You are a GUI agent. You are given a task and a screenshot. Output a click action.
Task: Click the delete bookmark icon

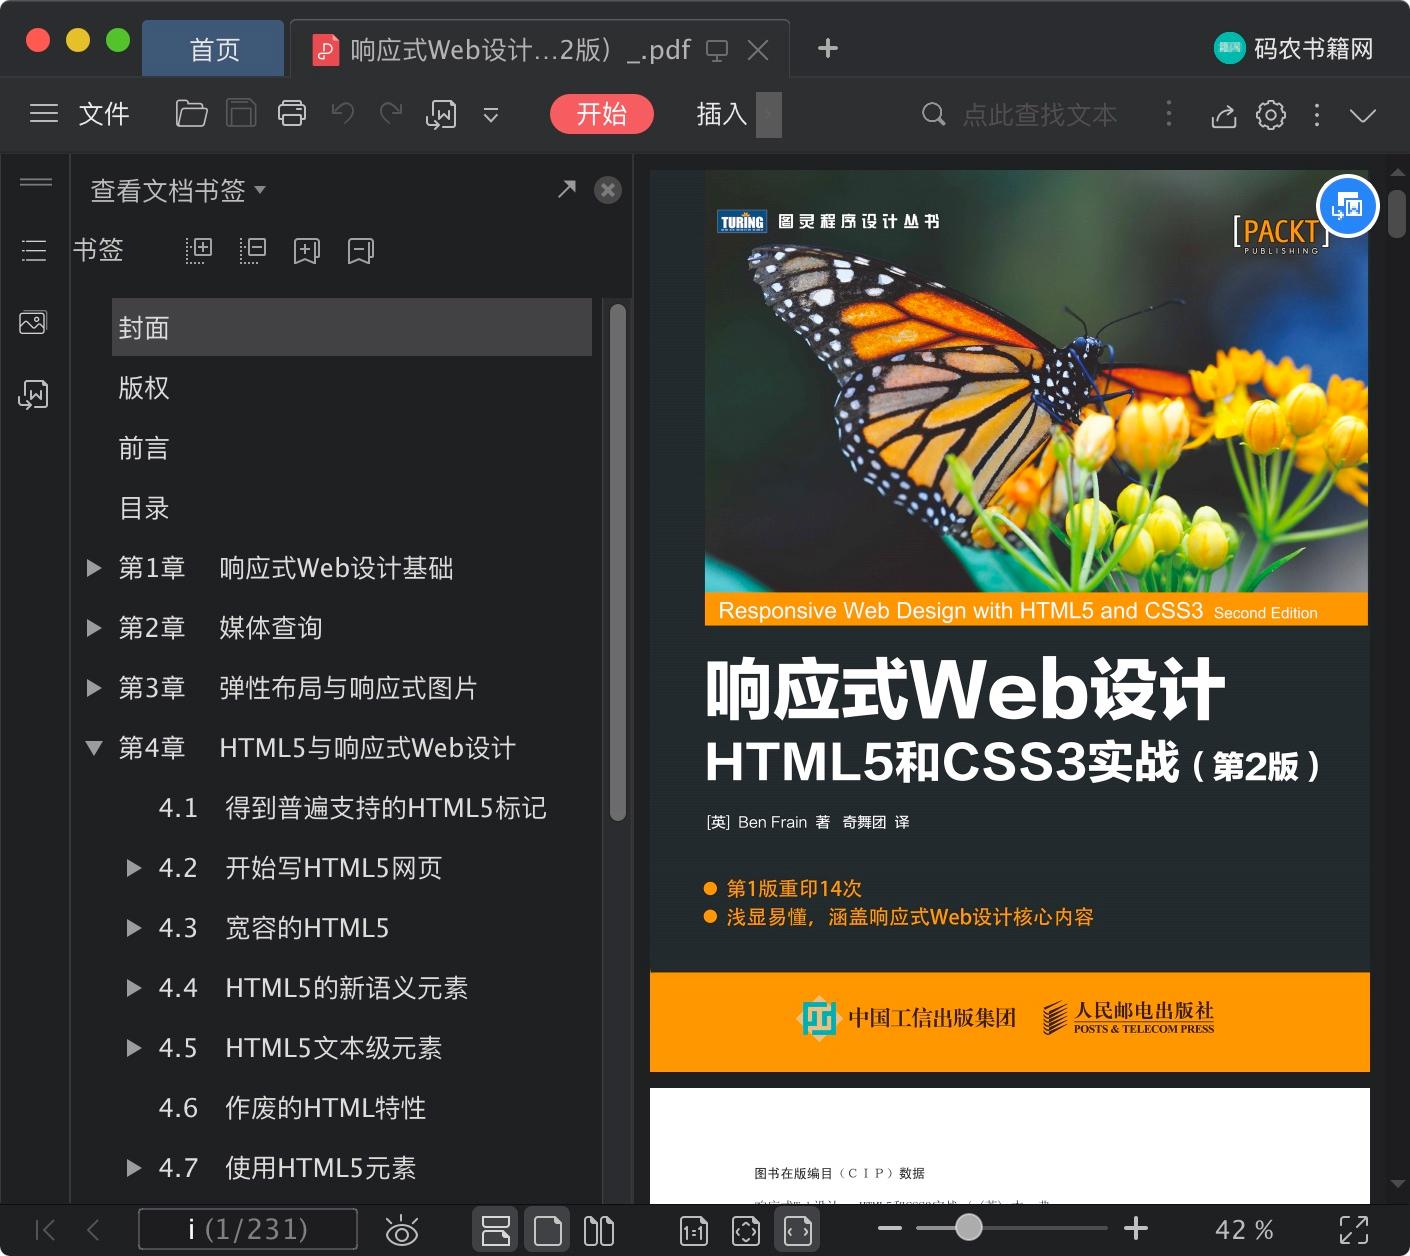pyautogui.click(x=361, y=251)
